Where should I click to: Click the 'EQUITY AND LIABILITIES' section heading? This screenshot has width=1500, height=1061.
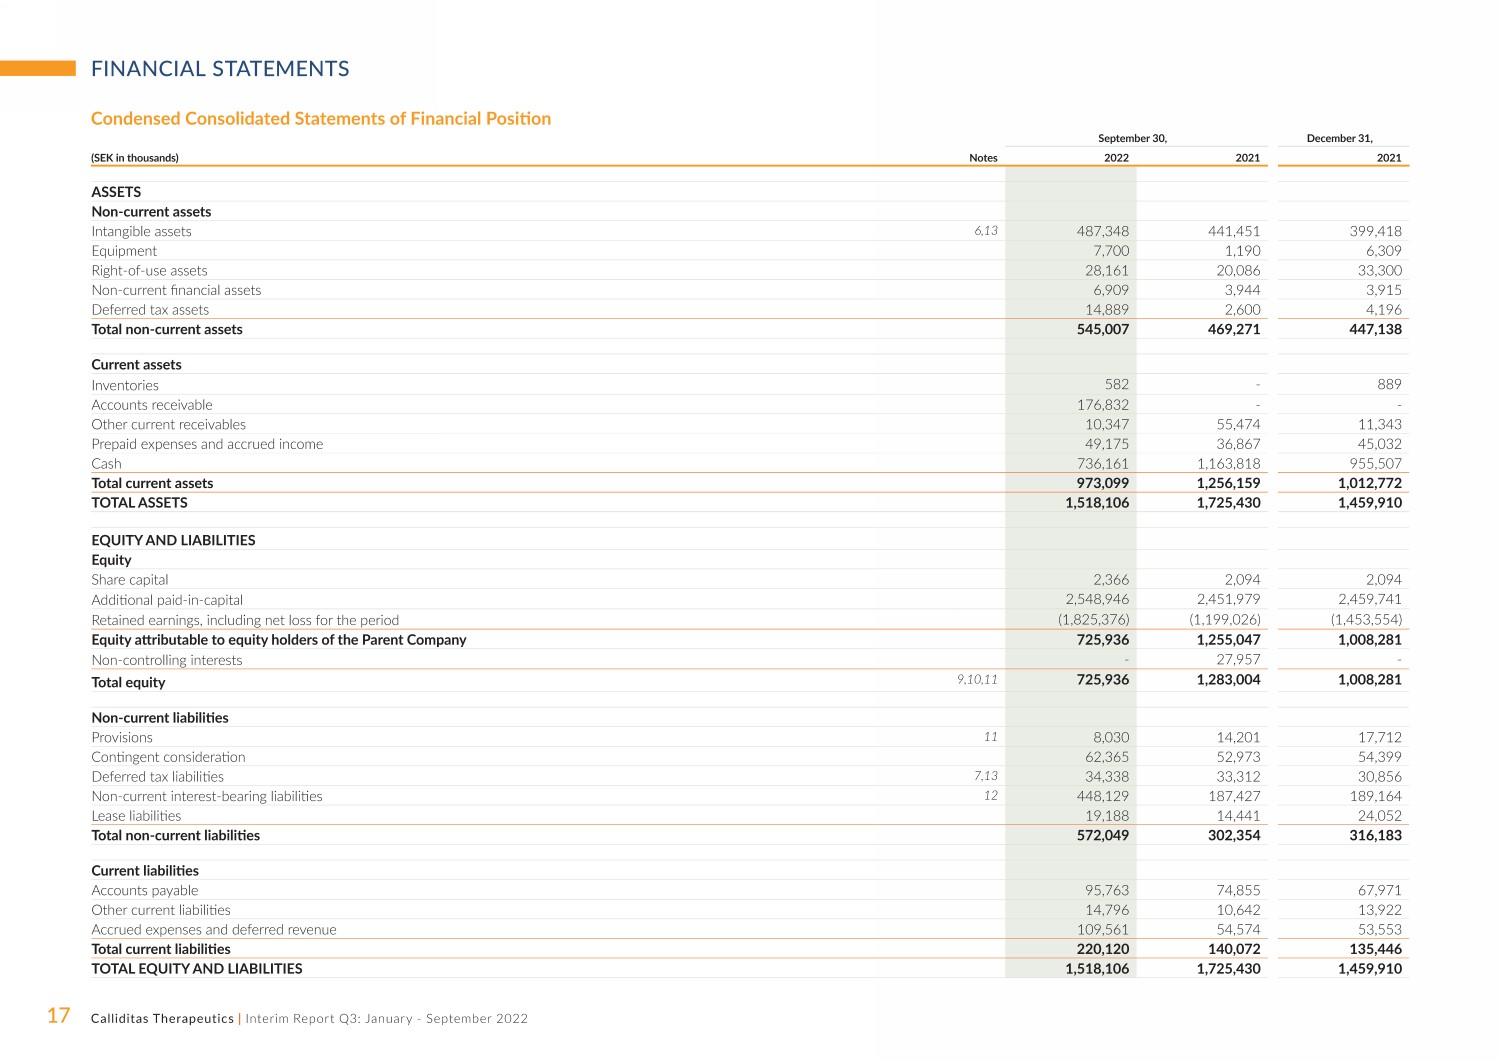173,540
